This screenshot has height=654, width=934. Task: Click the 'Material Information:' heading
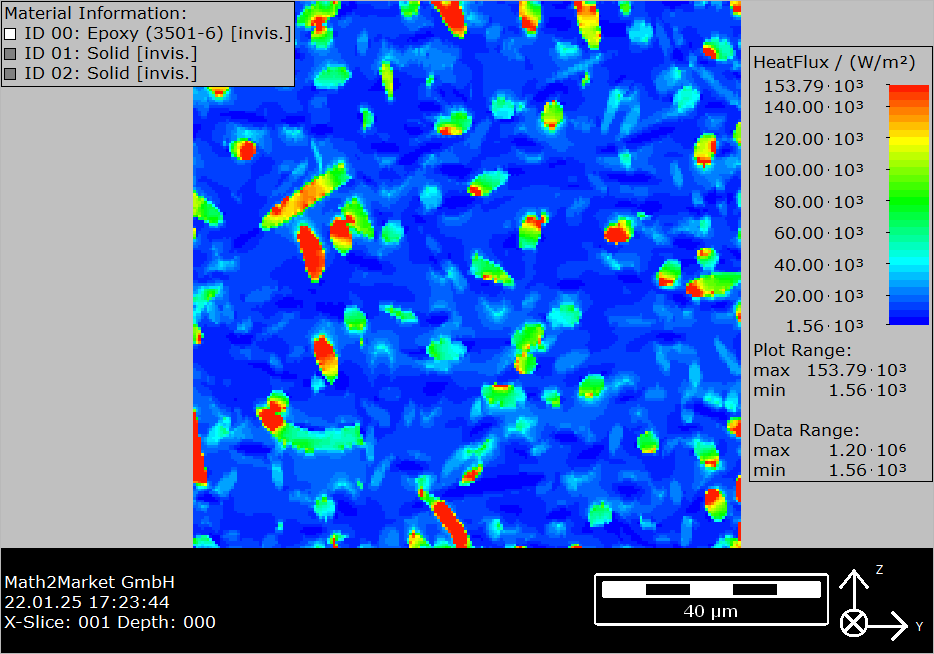pyautogui.click(x=95, y=13)
